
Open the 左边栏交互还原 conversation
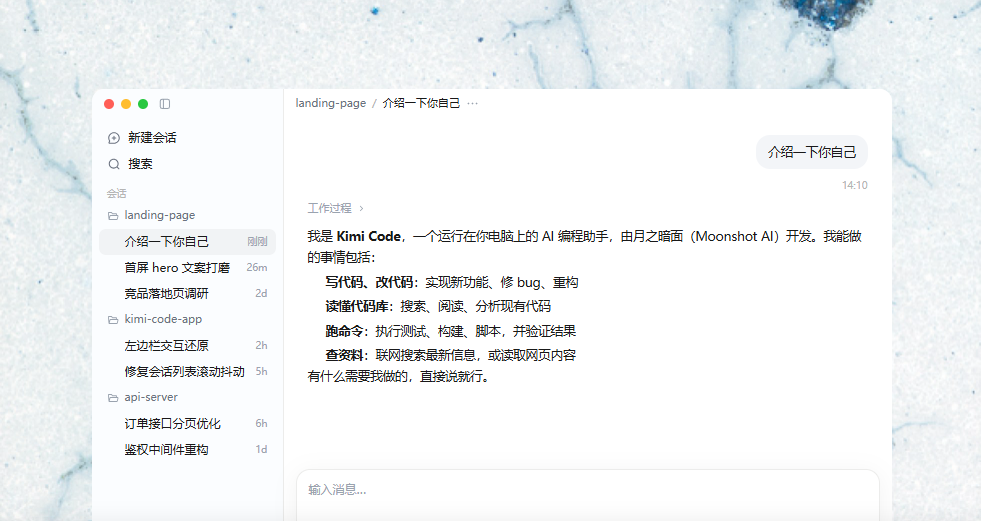[x=187, y=345]
